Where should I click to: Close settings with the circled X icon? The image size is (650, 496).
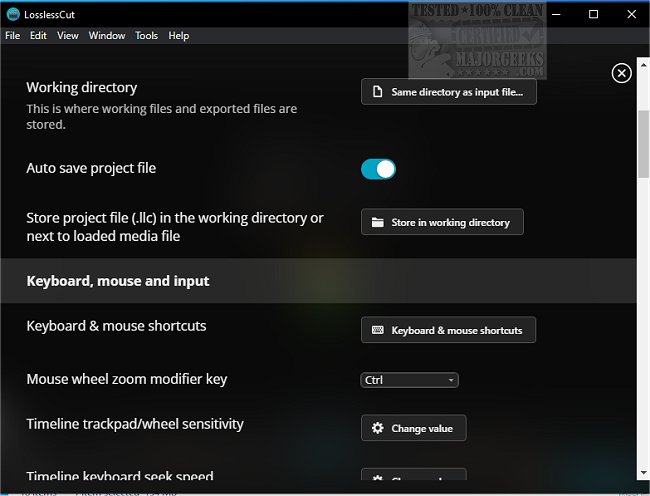[x=621, y=73]
